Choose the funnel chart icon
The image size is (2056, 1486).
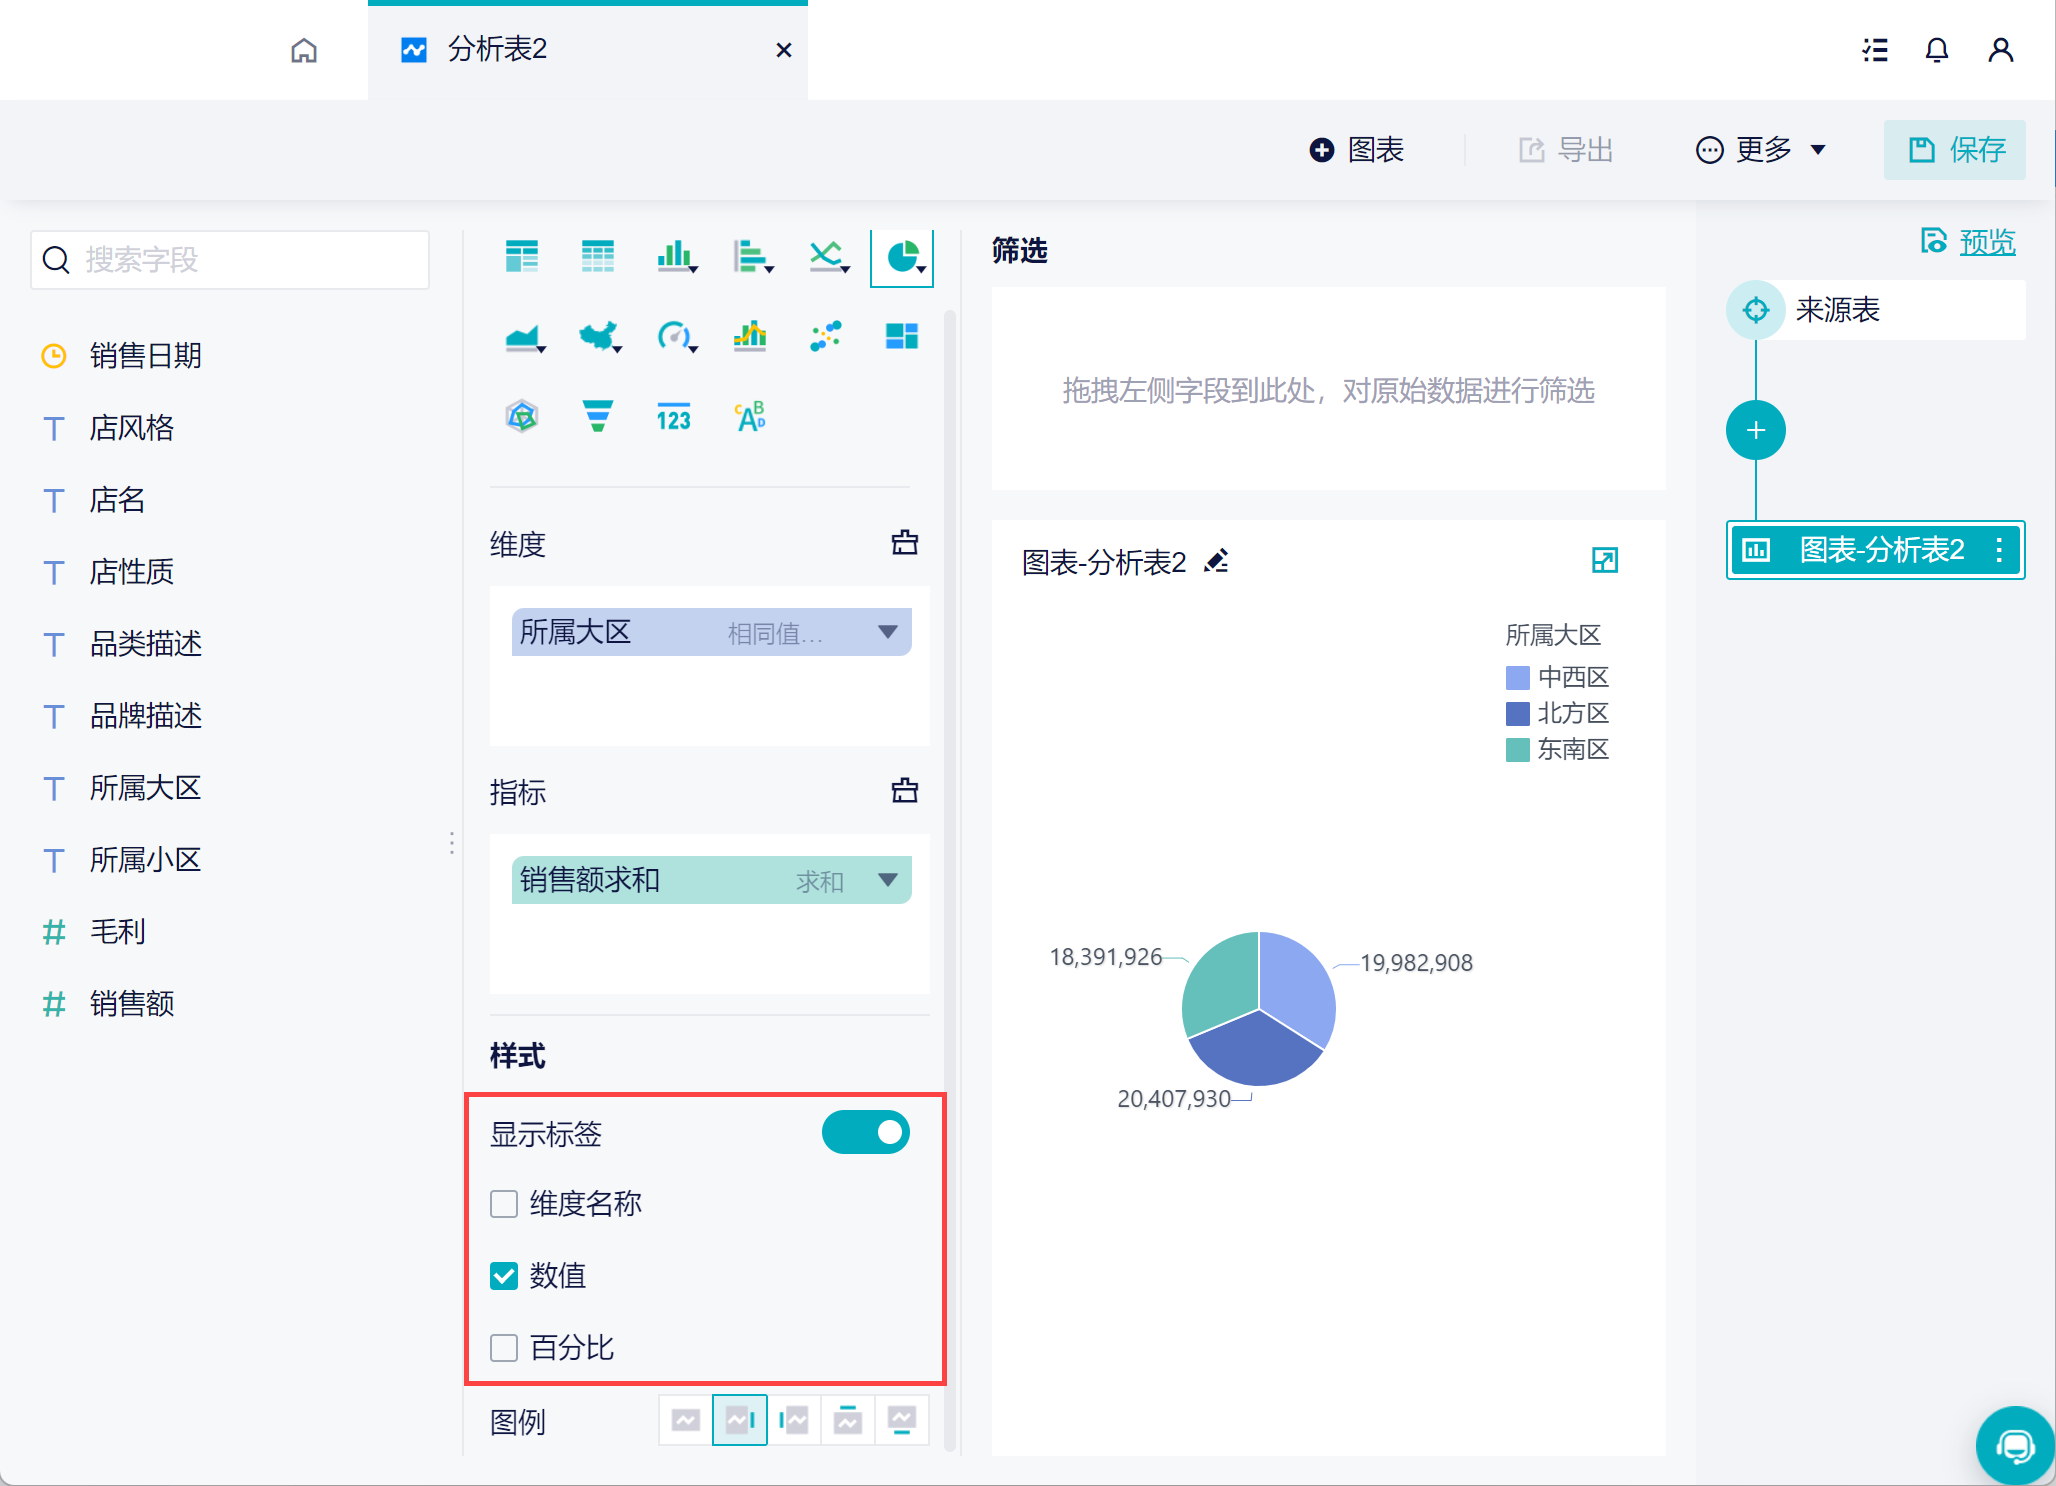(x=598, y=415)
